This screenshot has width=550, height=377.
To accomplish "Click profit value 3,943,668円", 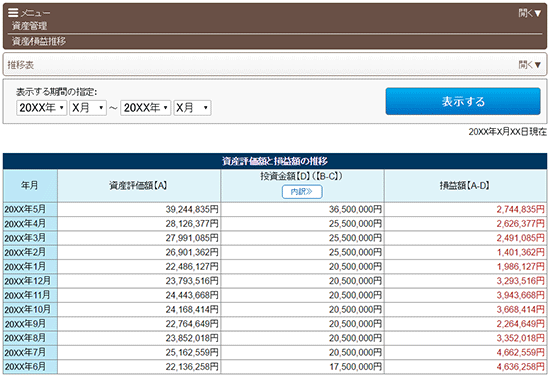I will [521, 295].
